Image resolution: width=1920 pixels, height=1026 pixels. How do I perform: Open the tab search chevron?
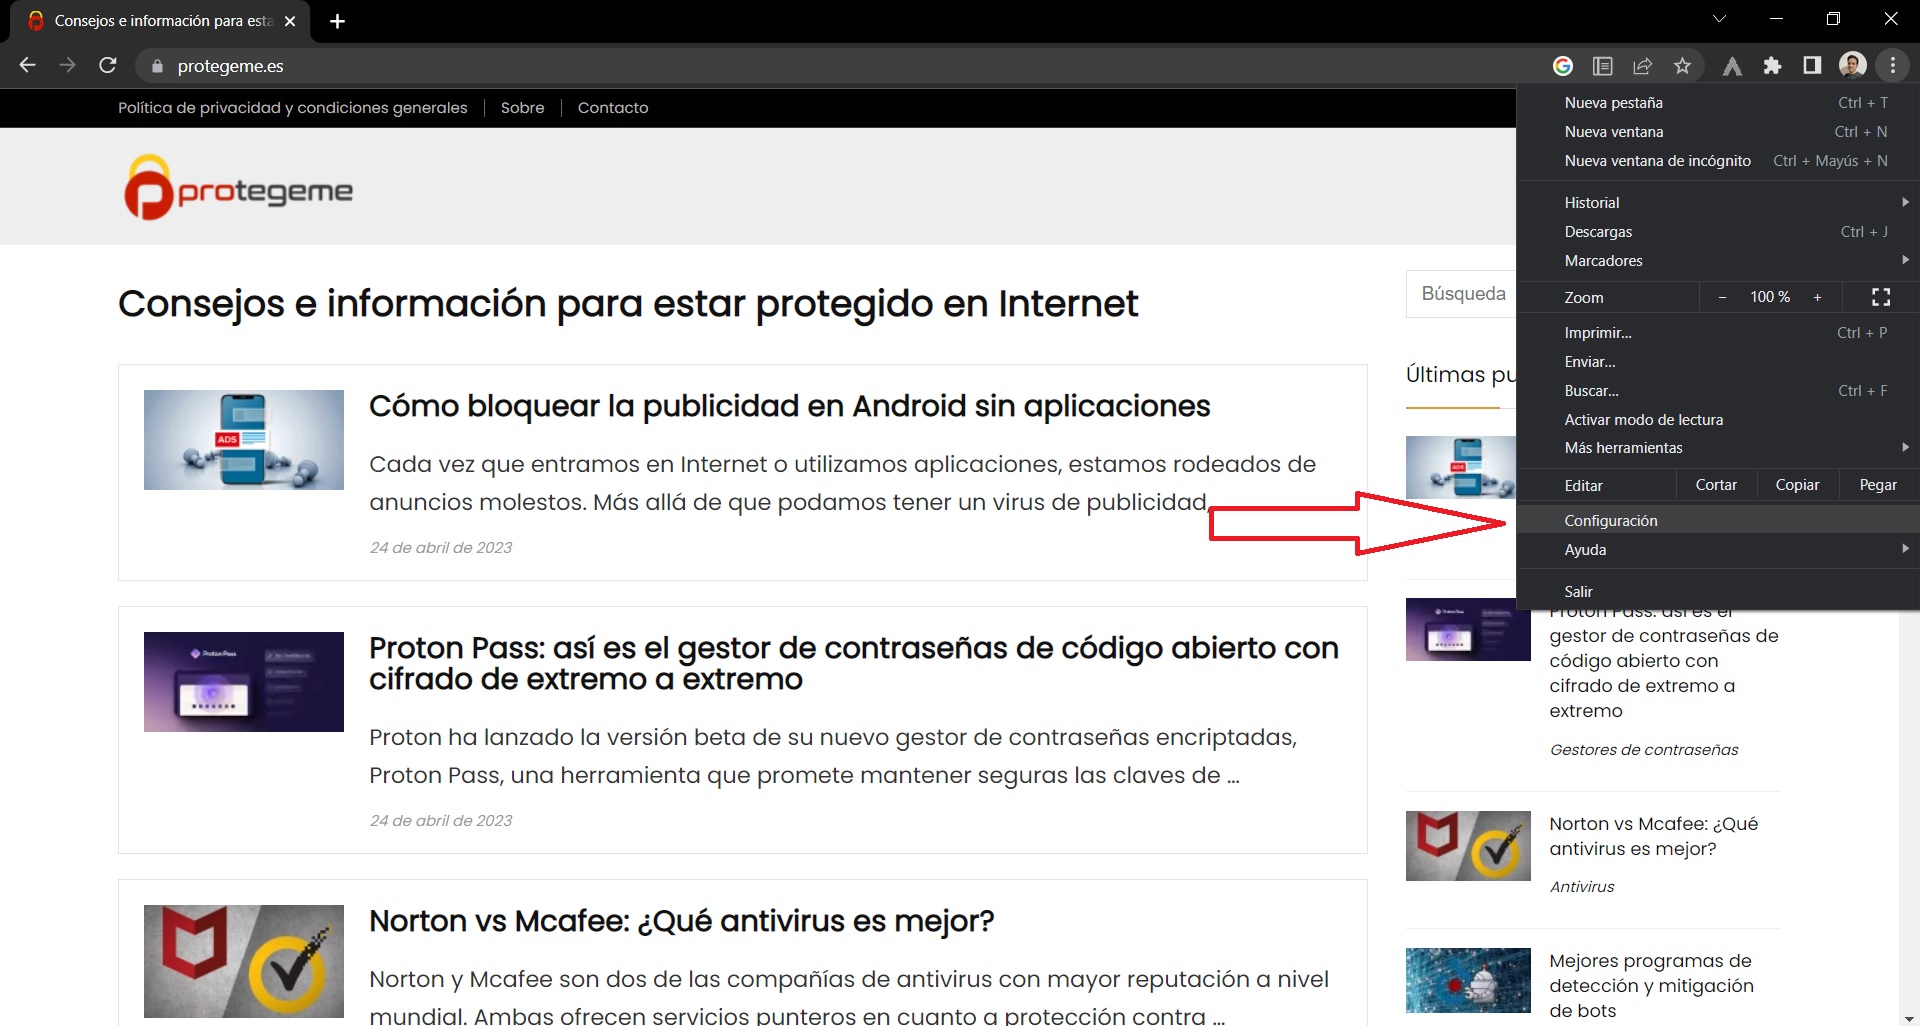pos(1719,19)
